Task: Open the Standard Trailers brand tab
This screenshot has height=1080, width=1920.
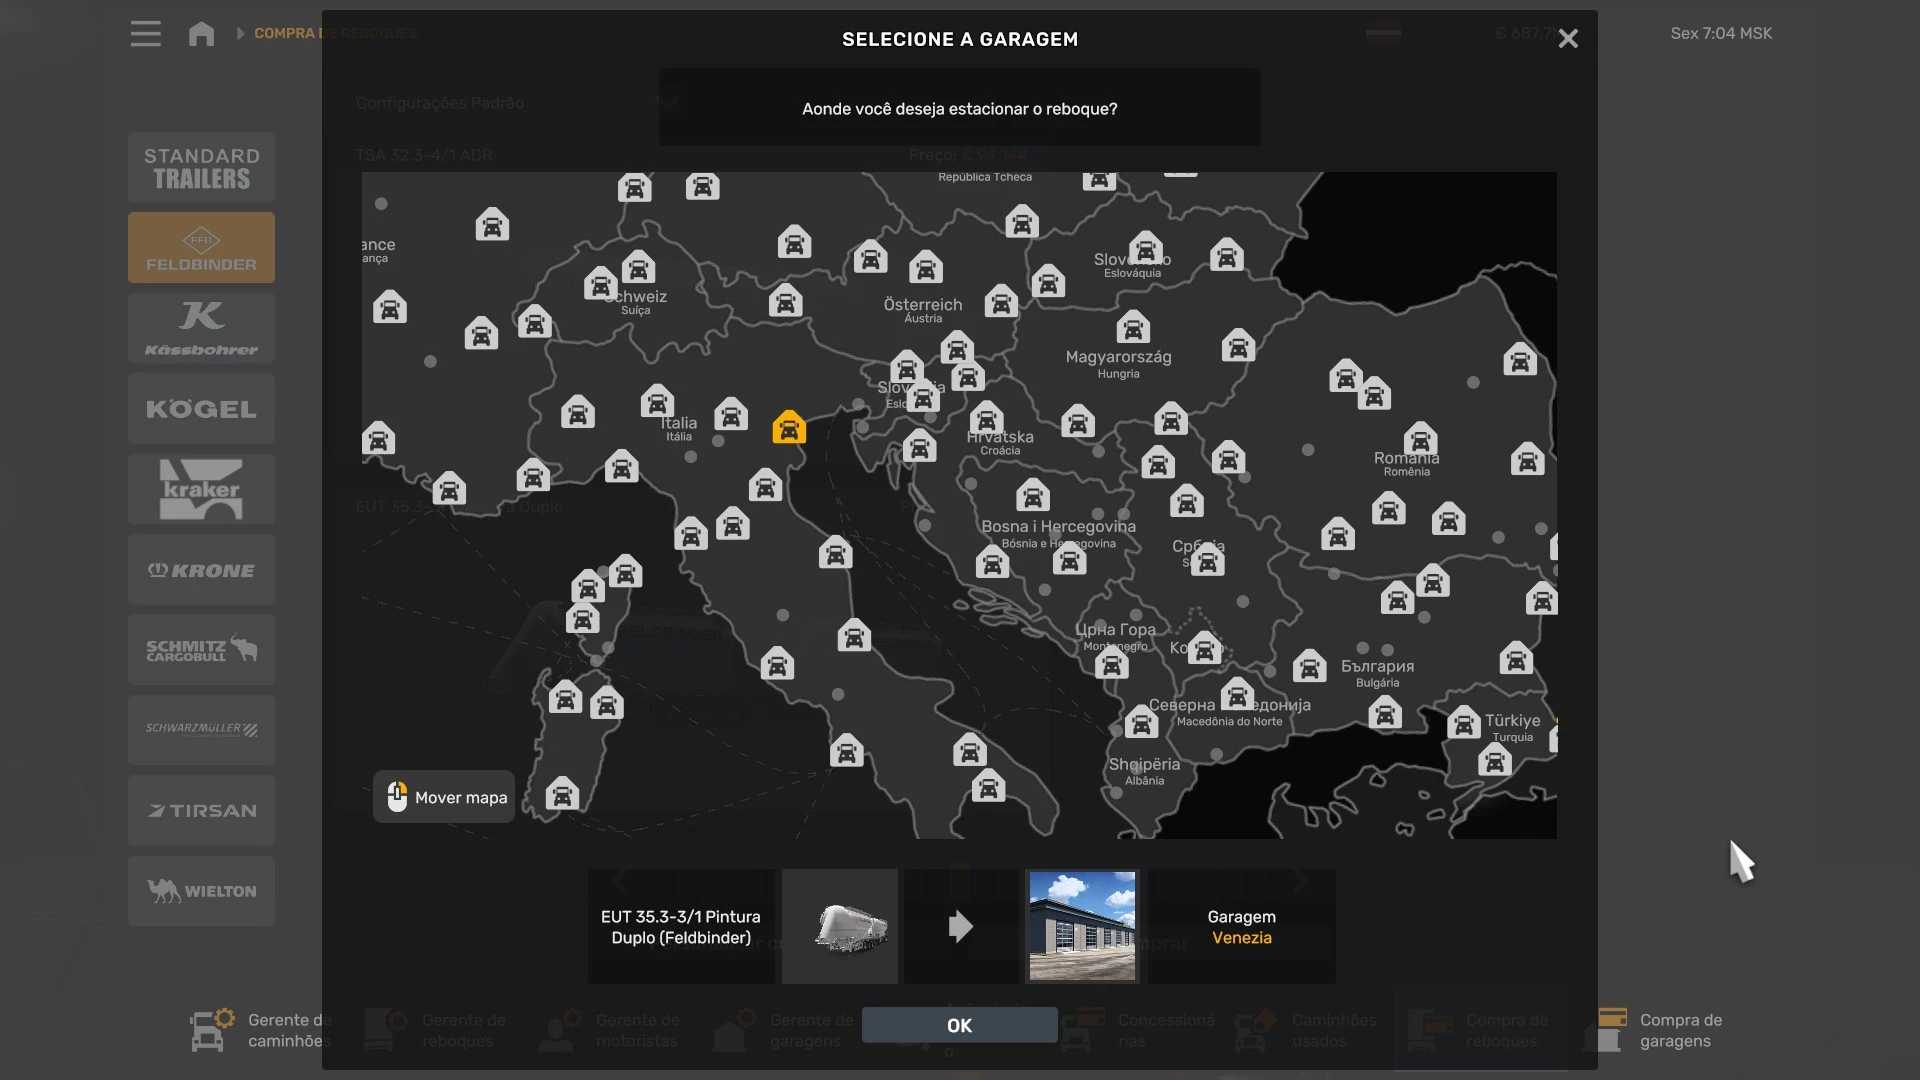Action: point(201,168)
